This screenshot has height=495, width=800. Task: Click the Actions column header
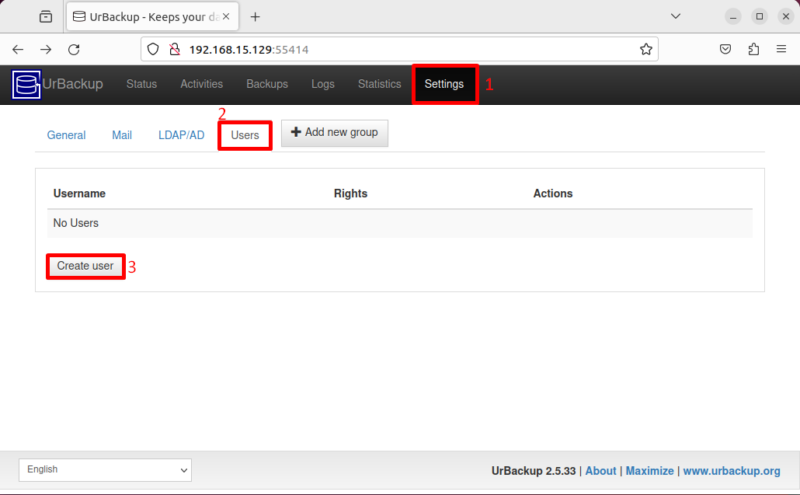553,193
